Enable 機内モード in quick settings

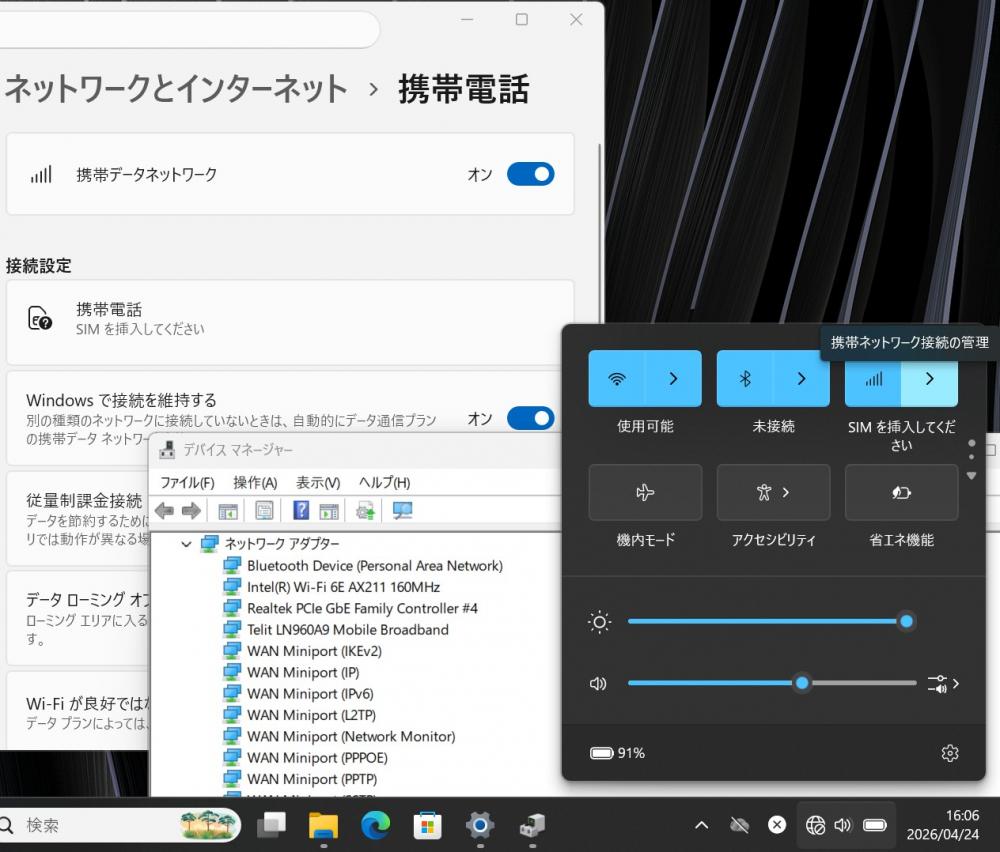click(x=645, y=492)
